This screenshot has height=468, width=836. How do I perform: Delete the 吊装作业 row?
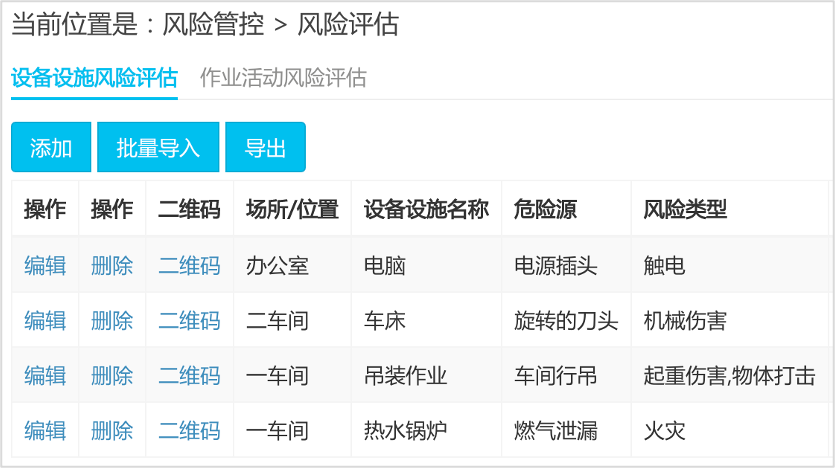point(112,376)
